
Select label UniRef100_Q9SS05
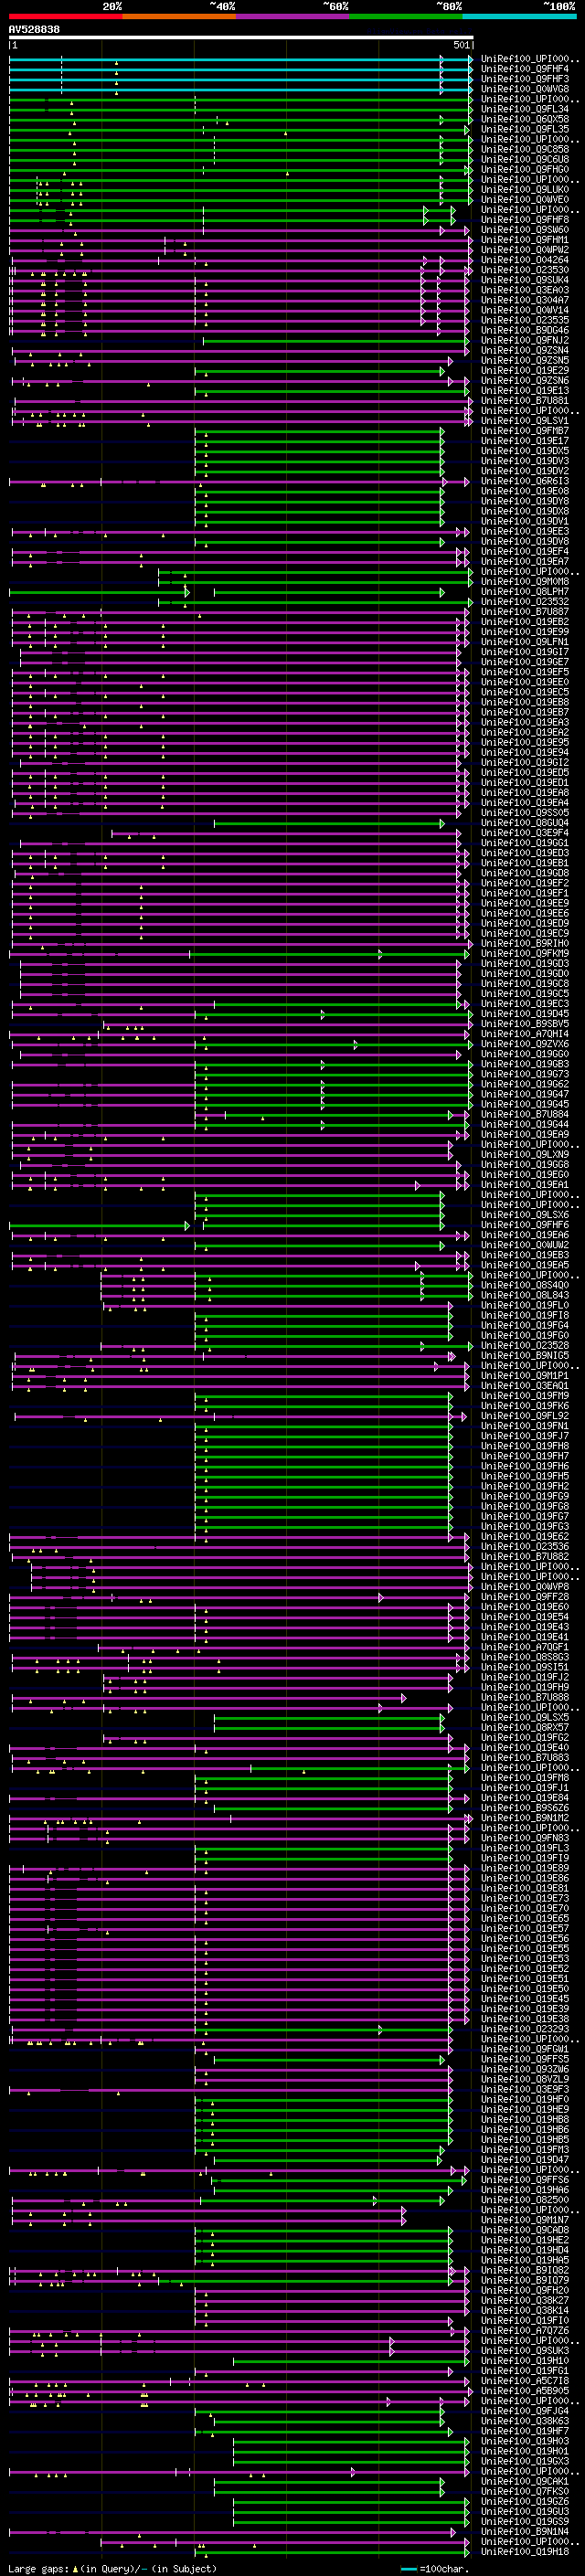pos(525,813)
